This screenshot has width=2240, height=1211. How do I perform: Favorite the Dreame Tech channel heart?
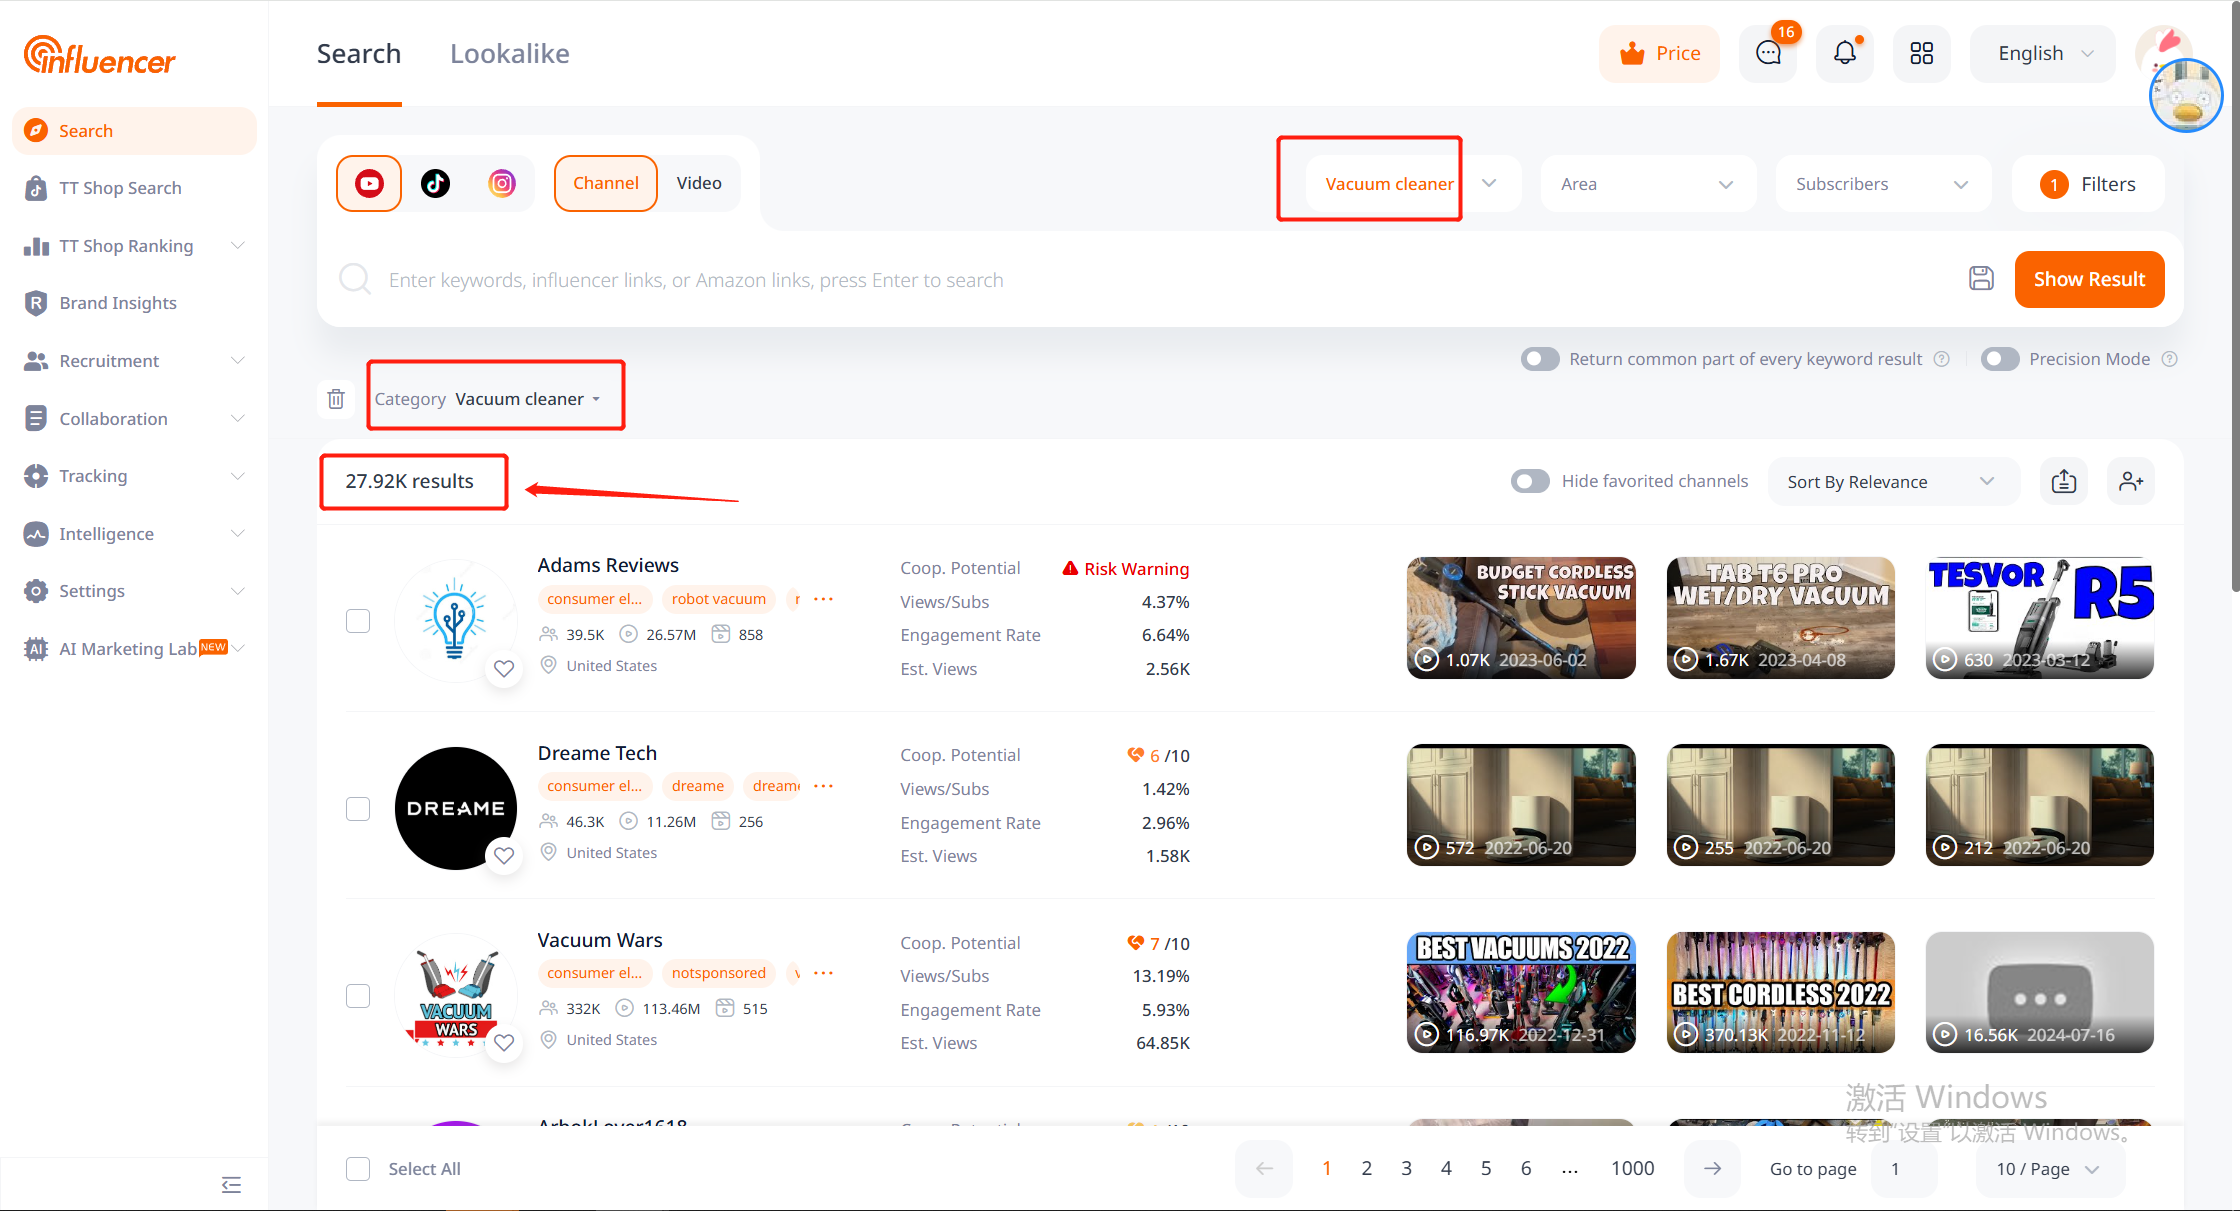click(x=504, y=855)
